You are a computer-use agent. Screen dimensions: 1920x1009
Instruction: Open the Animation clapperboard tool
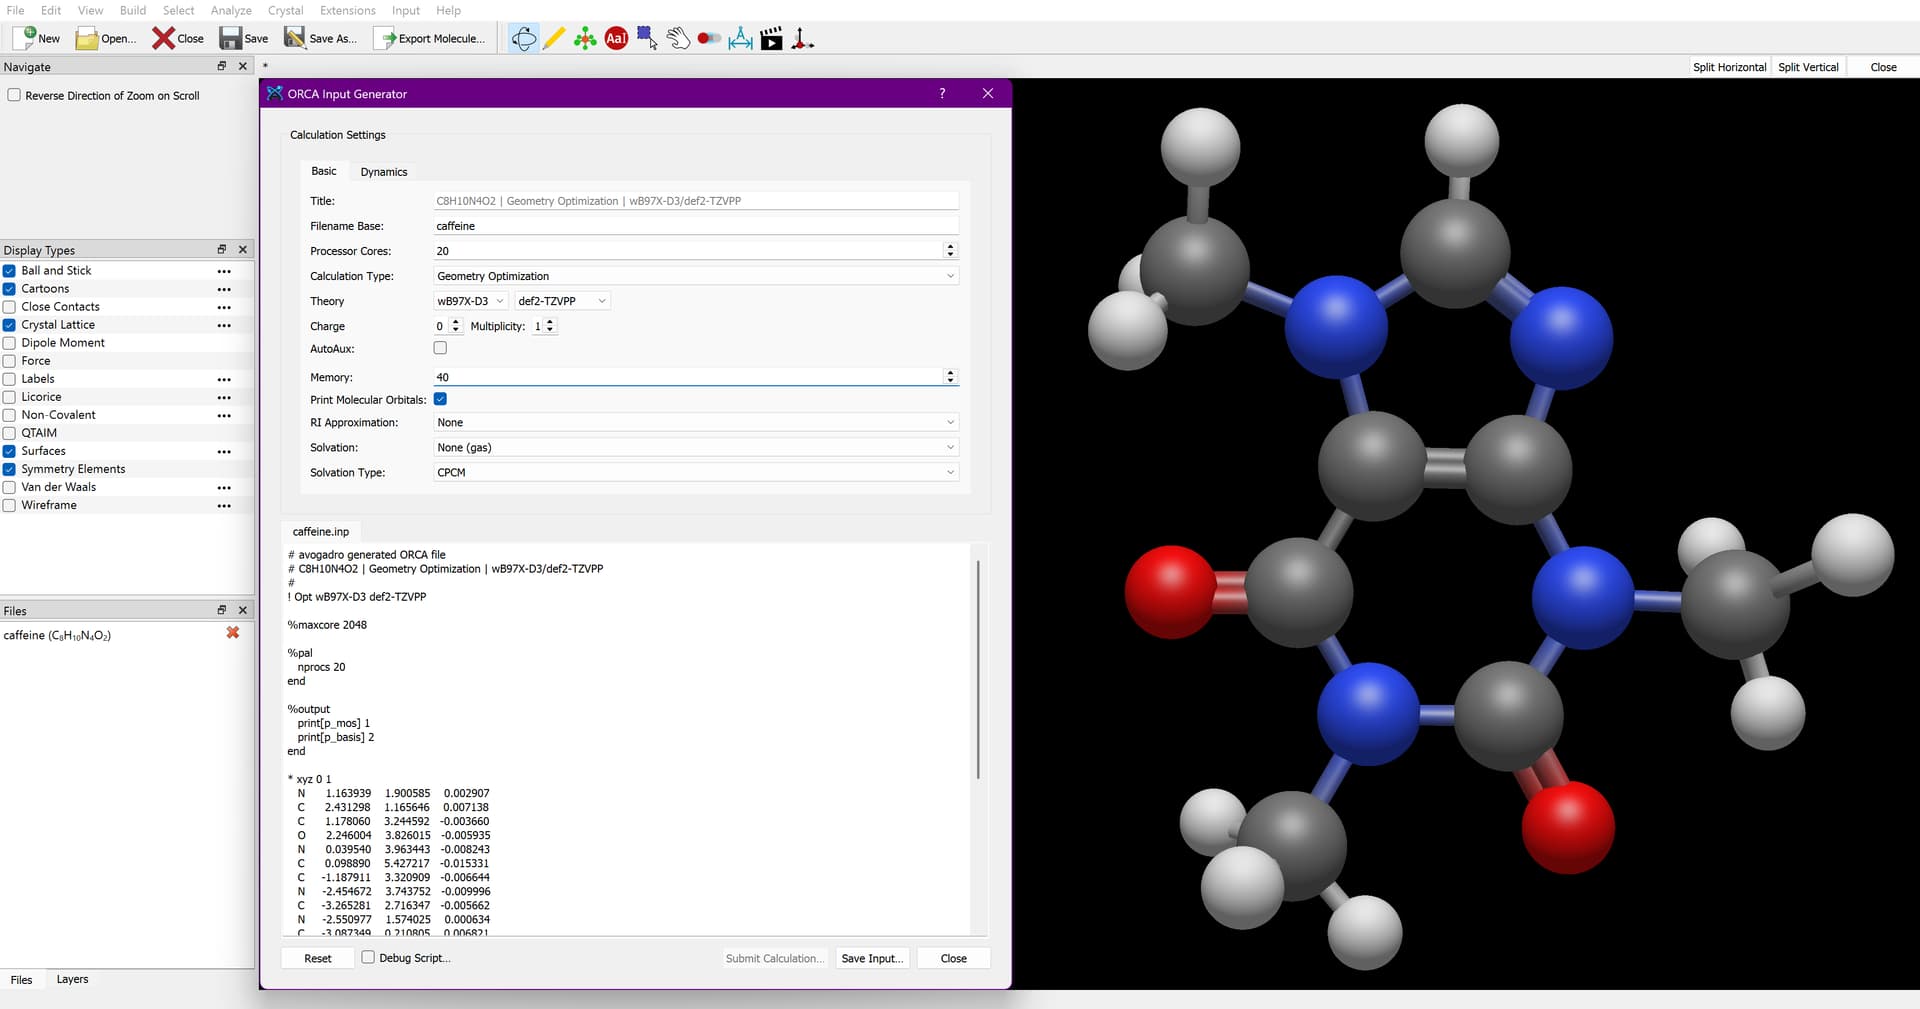(x=771, y=39)
